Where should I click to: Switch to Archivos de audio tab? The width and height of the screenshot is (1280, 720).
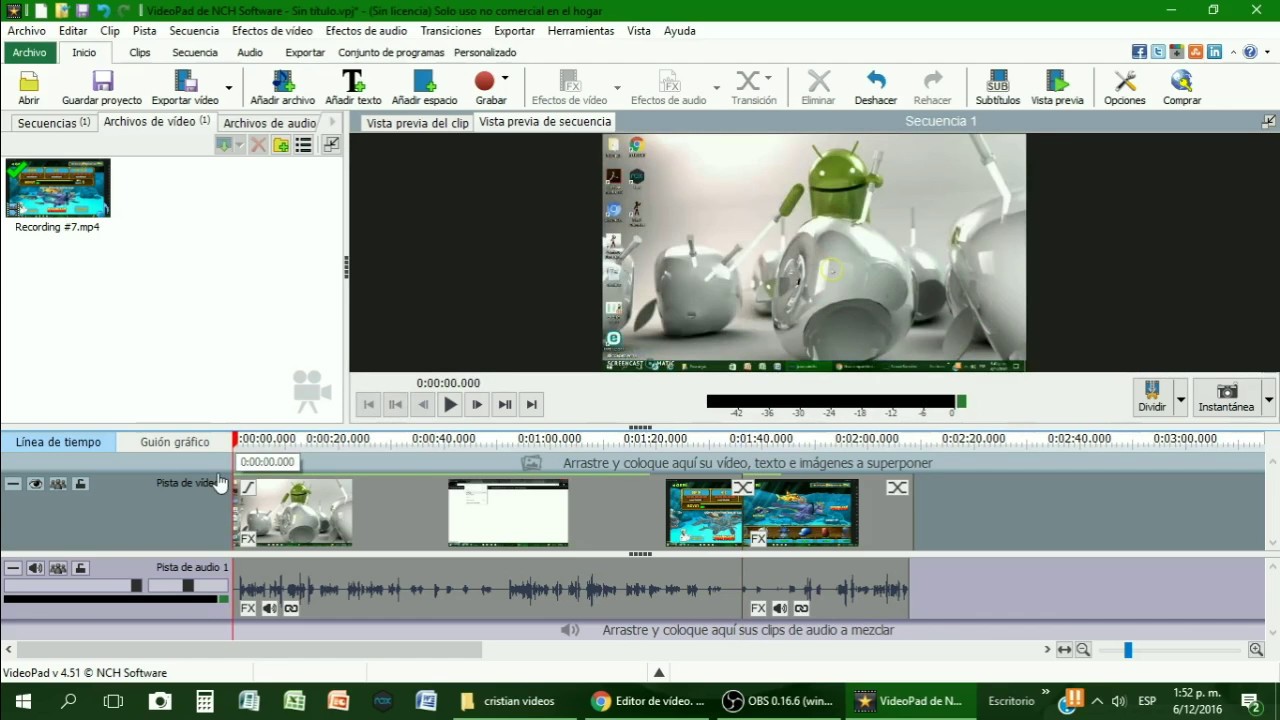270,123
